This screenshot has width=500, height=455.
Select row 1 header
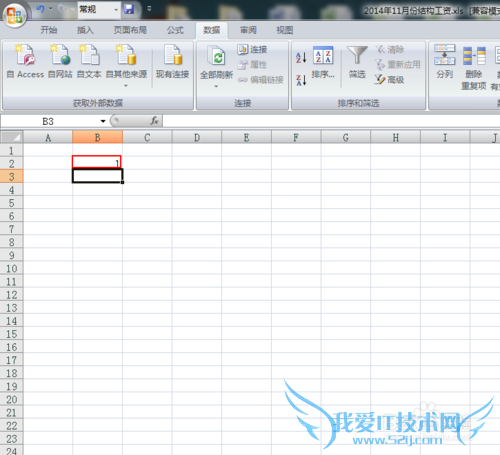click(x=12, y=150)
